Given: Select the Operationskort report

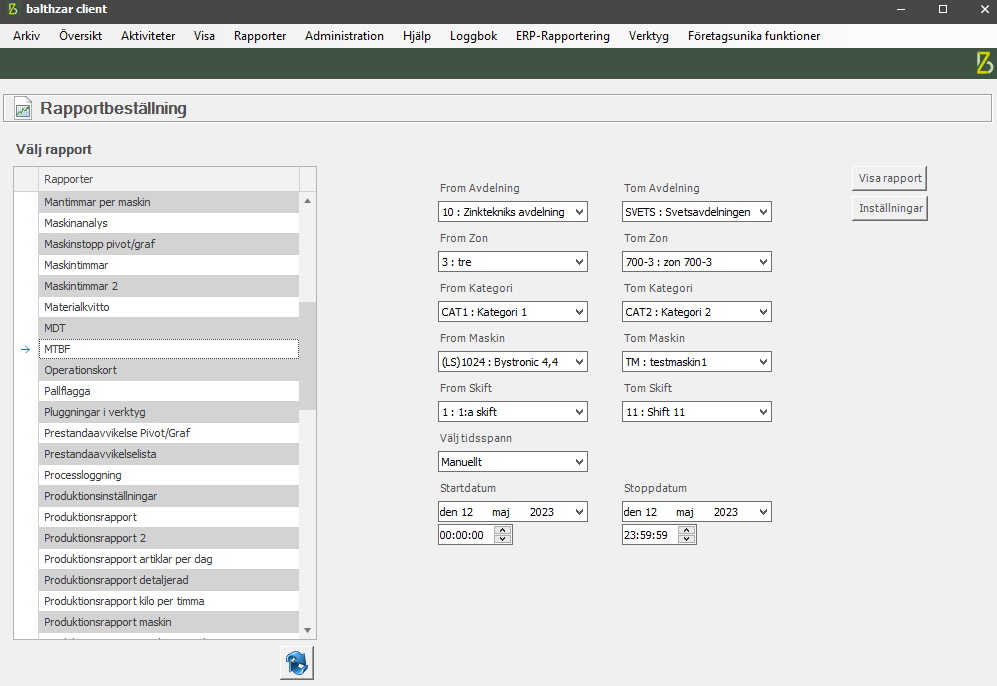Looking at the screenshot, I should point(168,370).
